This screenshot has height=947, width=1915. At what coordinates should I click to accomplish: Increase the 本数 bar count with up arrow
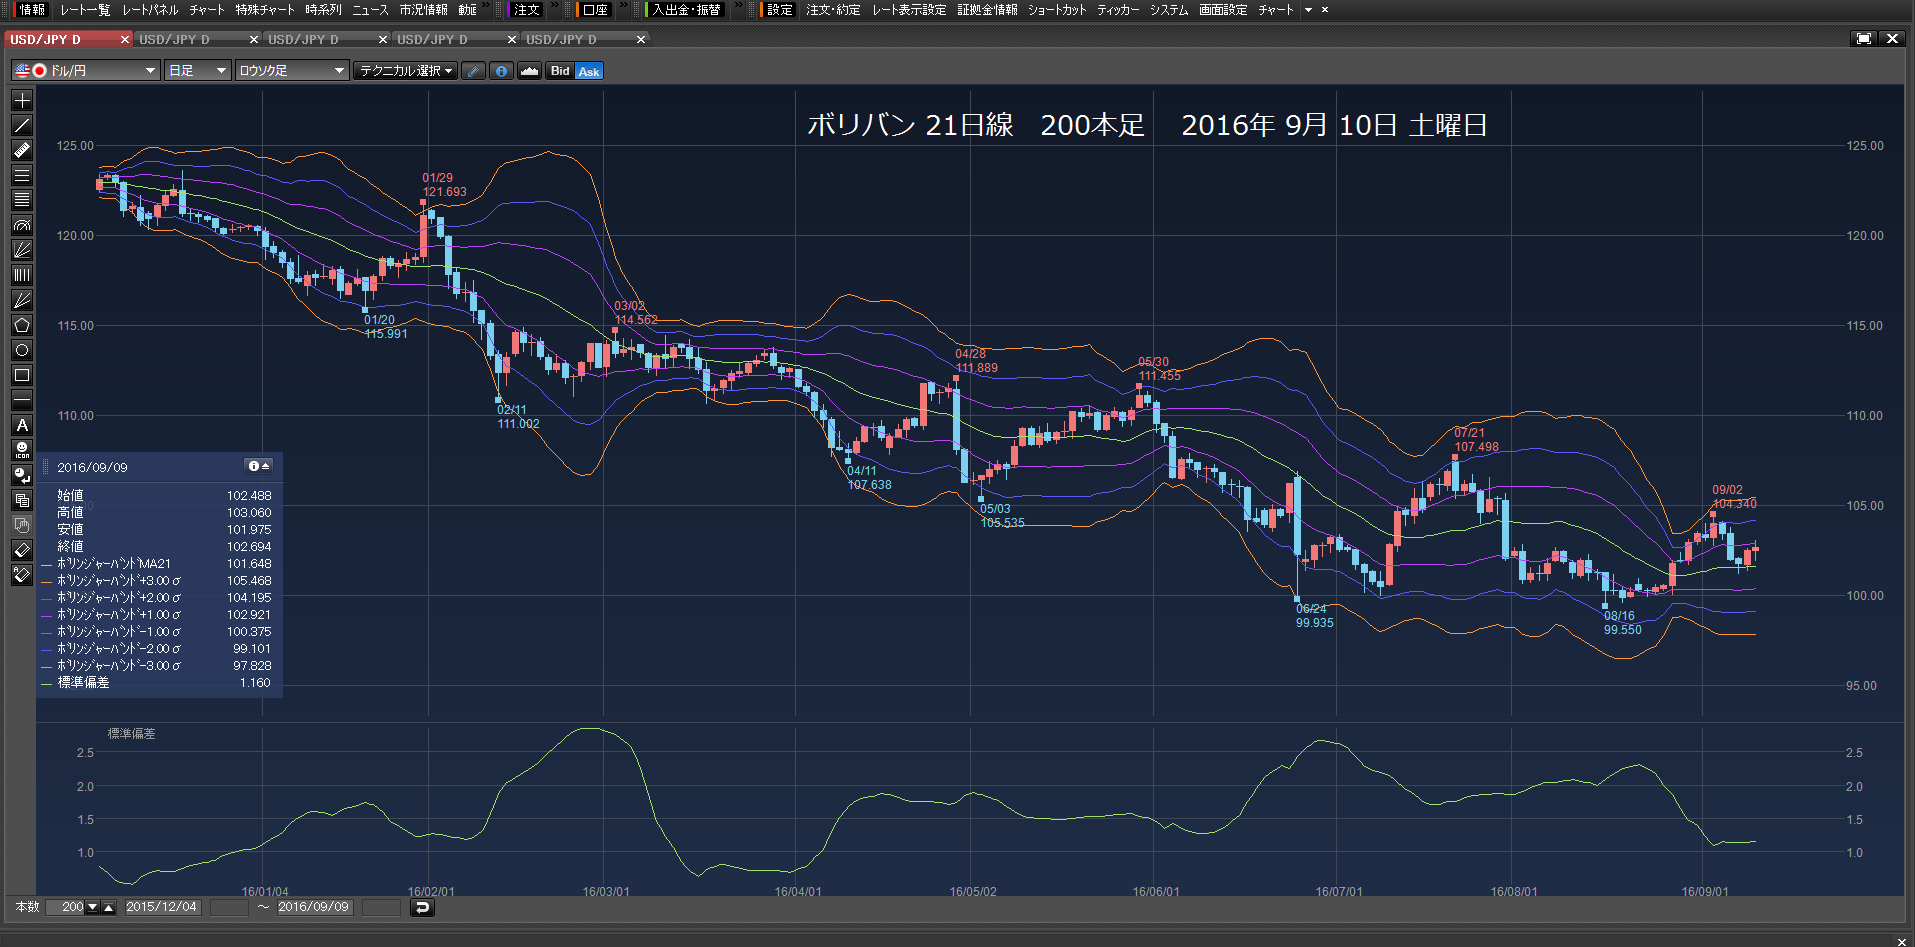pos(109,907)
